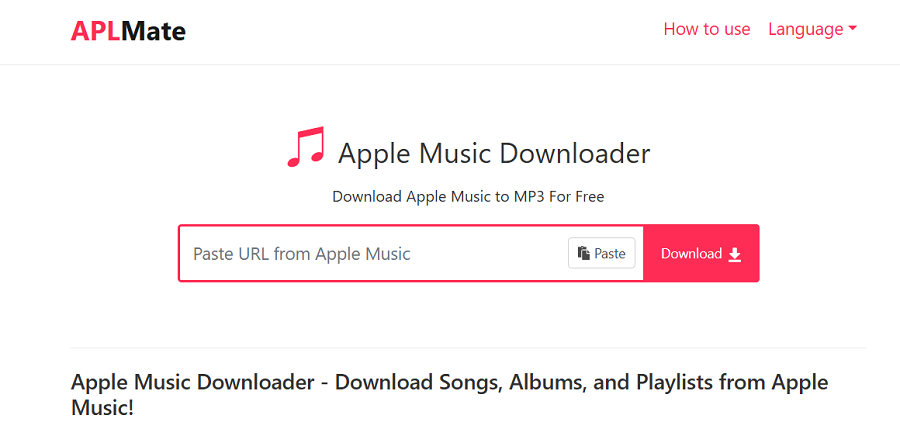Viewport: 900px width, 429px height.
Task: Click the word Downloader in the main title
Action: pyautogui.click(x=575, y=154)
